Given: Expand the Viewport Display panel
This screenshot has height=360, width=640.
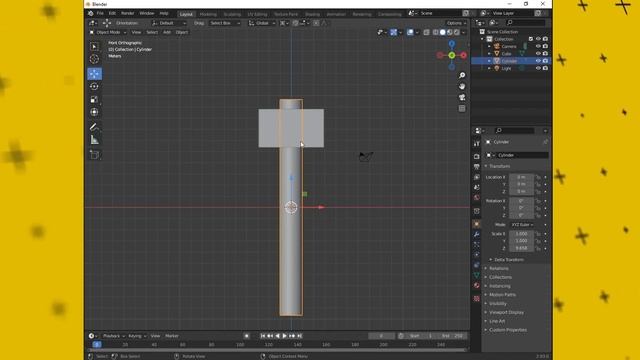Looking at the screenshot, I should click(x=506, y=312).
